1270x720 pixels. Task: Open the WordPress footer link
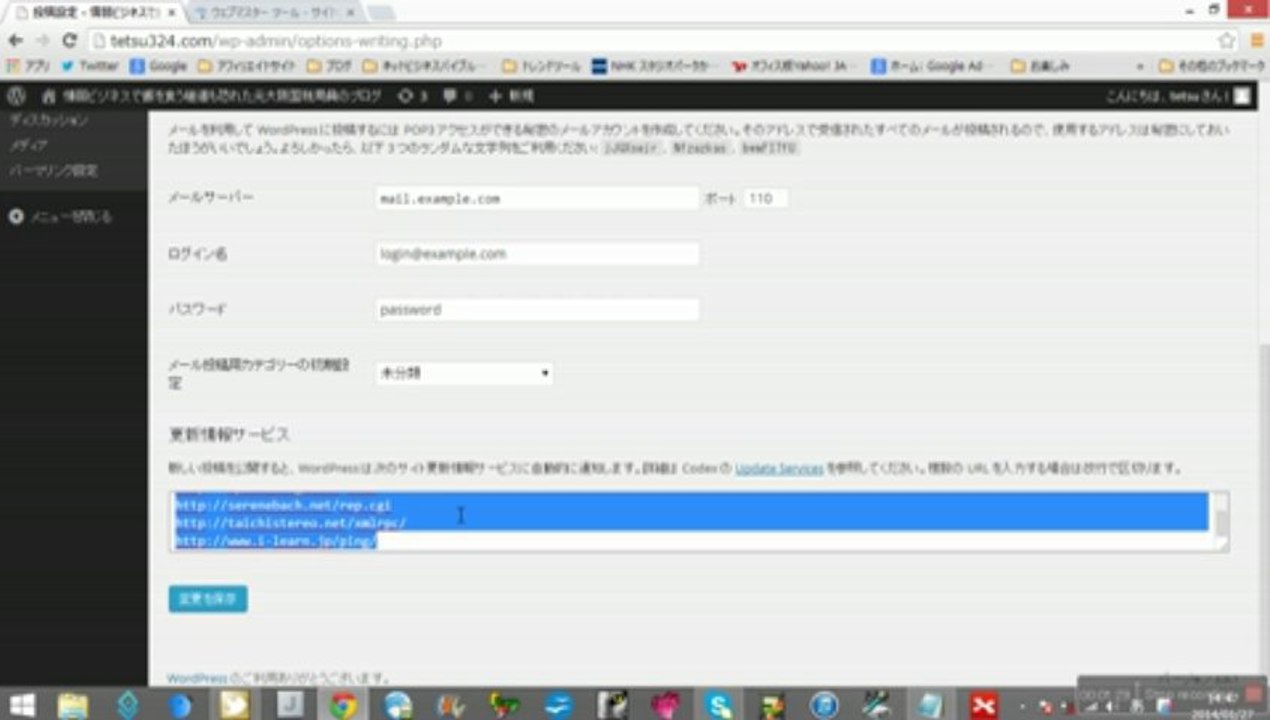pyautogui.click(x=197, y=678)
